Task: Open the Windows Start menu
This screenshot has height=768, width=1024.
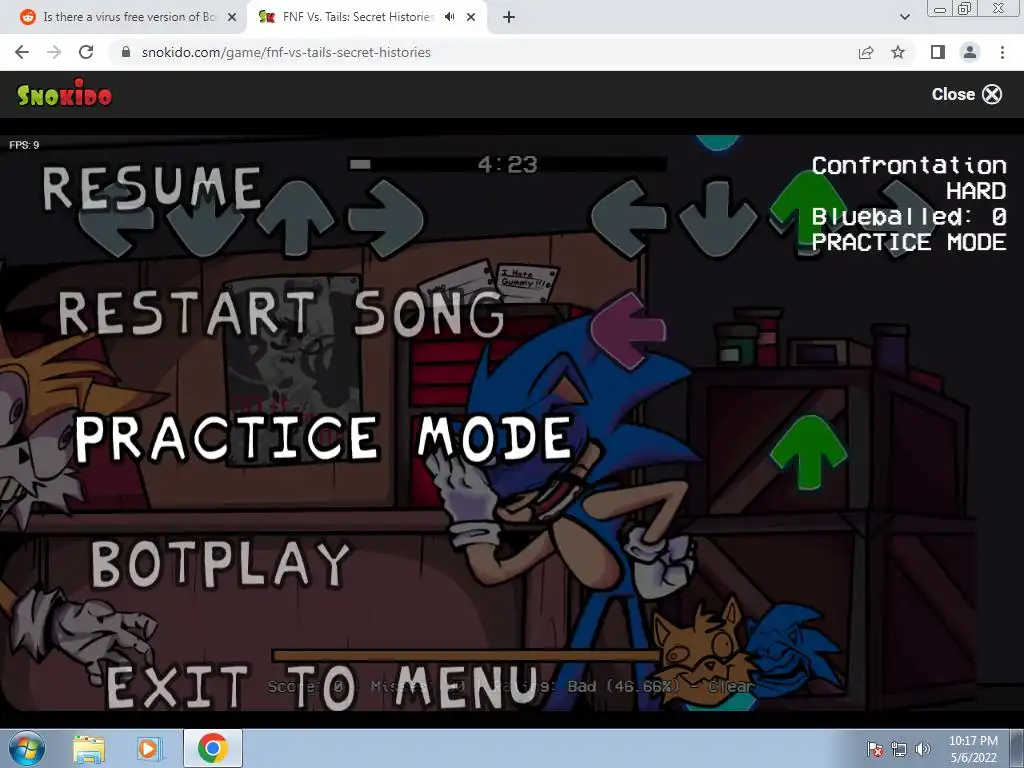Action: click(27, 748)
